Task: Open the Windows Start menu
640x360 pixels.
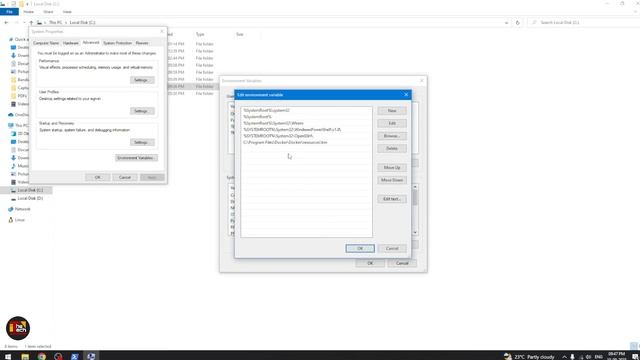Action: click(x=8, y=356)
